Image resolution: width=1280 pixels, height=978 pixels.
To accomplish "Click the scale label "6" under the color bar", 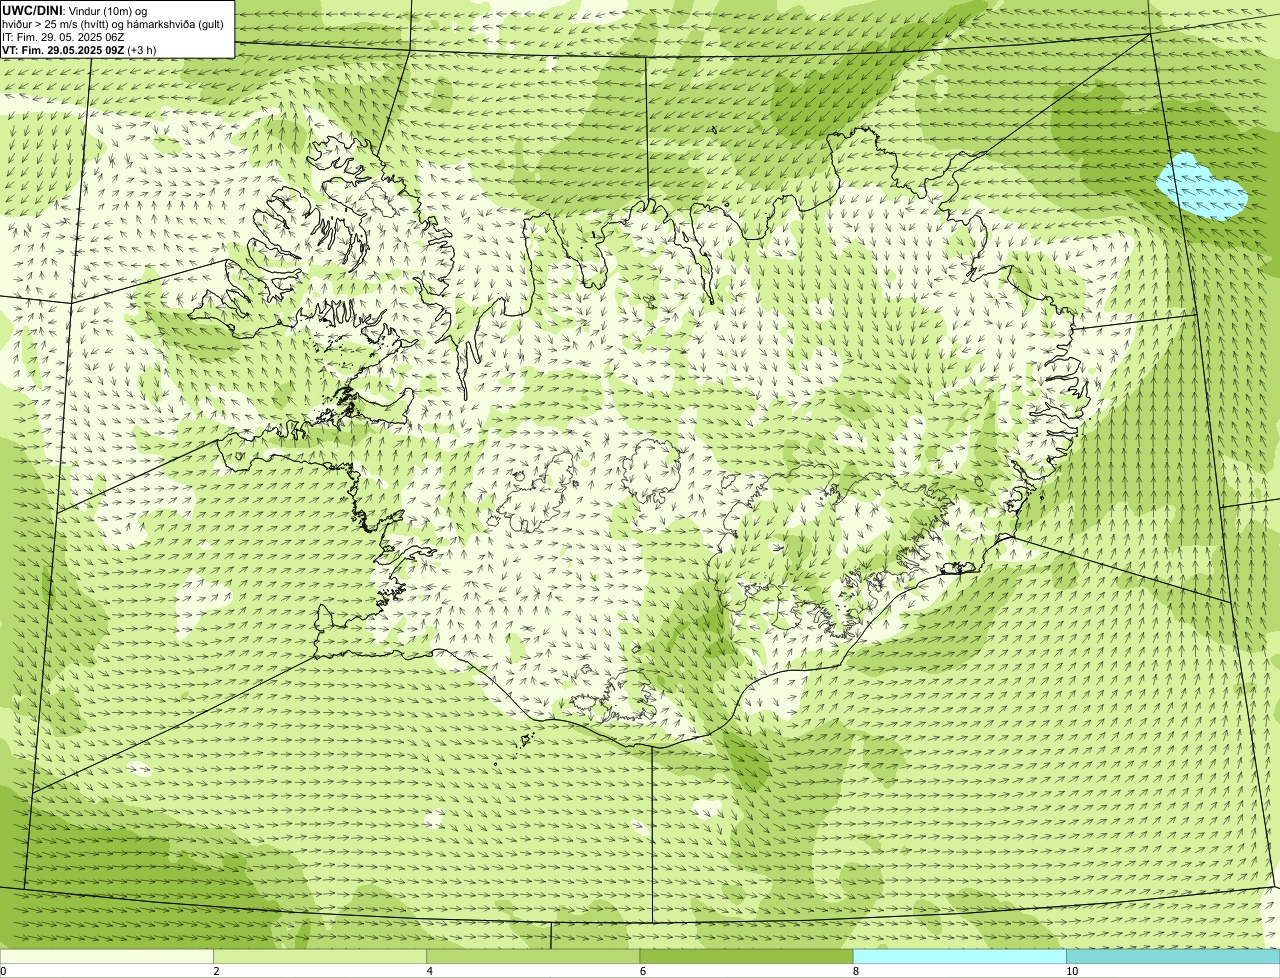I will pos(642,971).
